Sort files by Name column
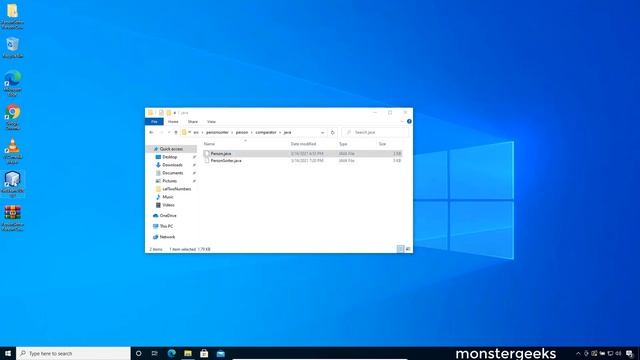 tap(209, 144)
